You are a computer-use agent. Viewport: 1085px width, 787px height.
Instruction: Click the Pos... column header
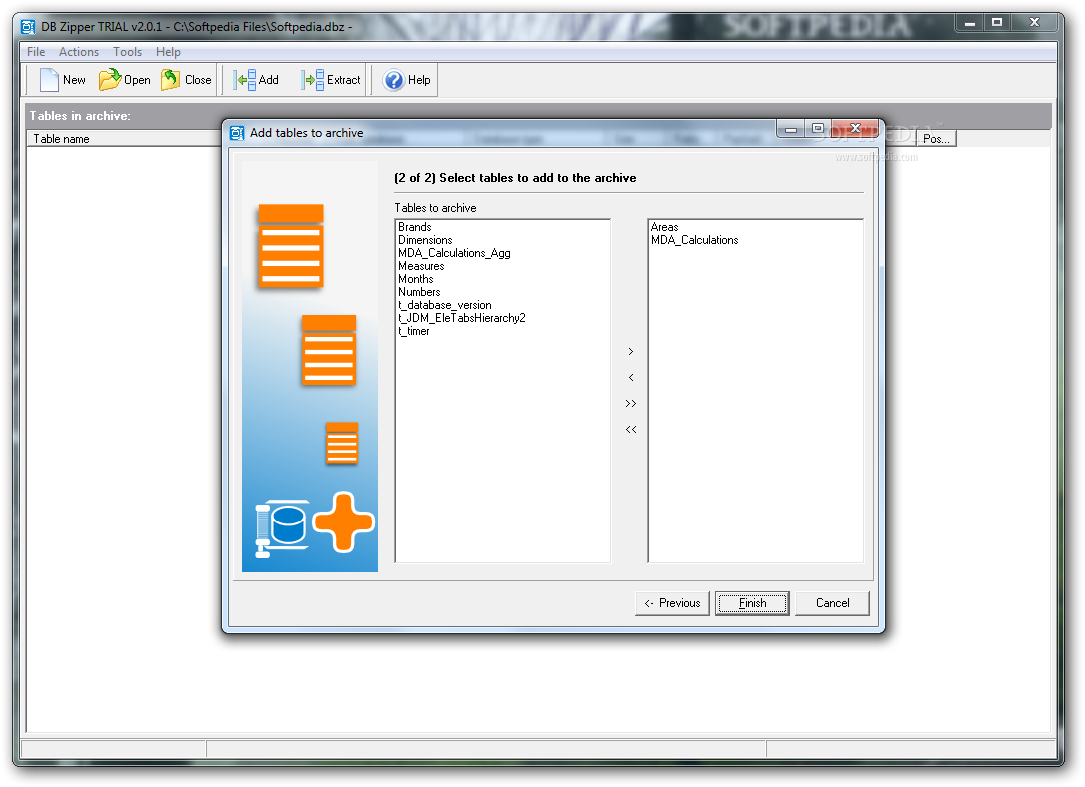point(936,138)
